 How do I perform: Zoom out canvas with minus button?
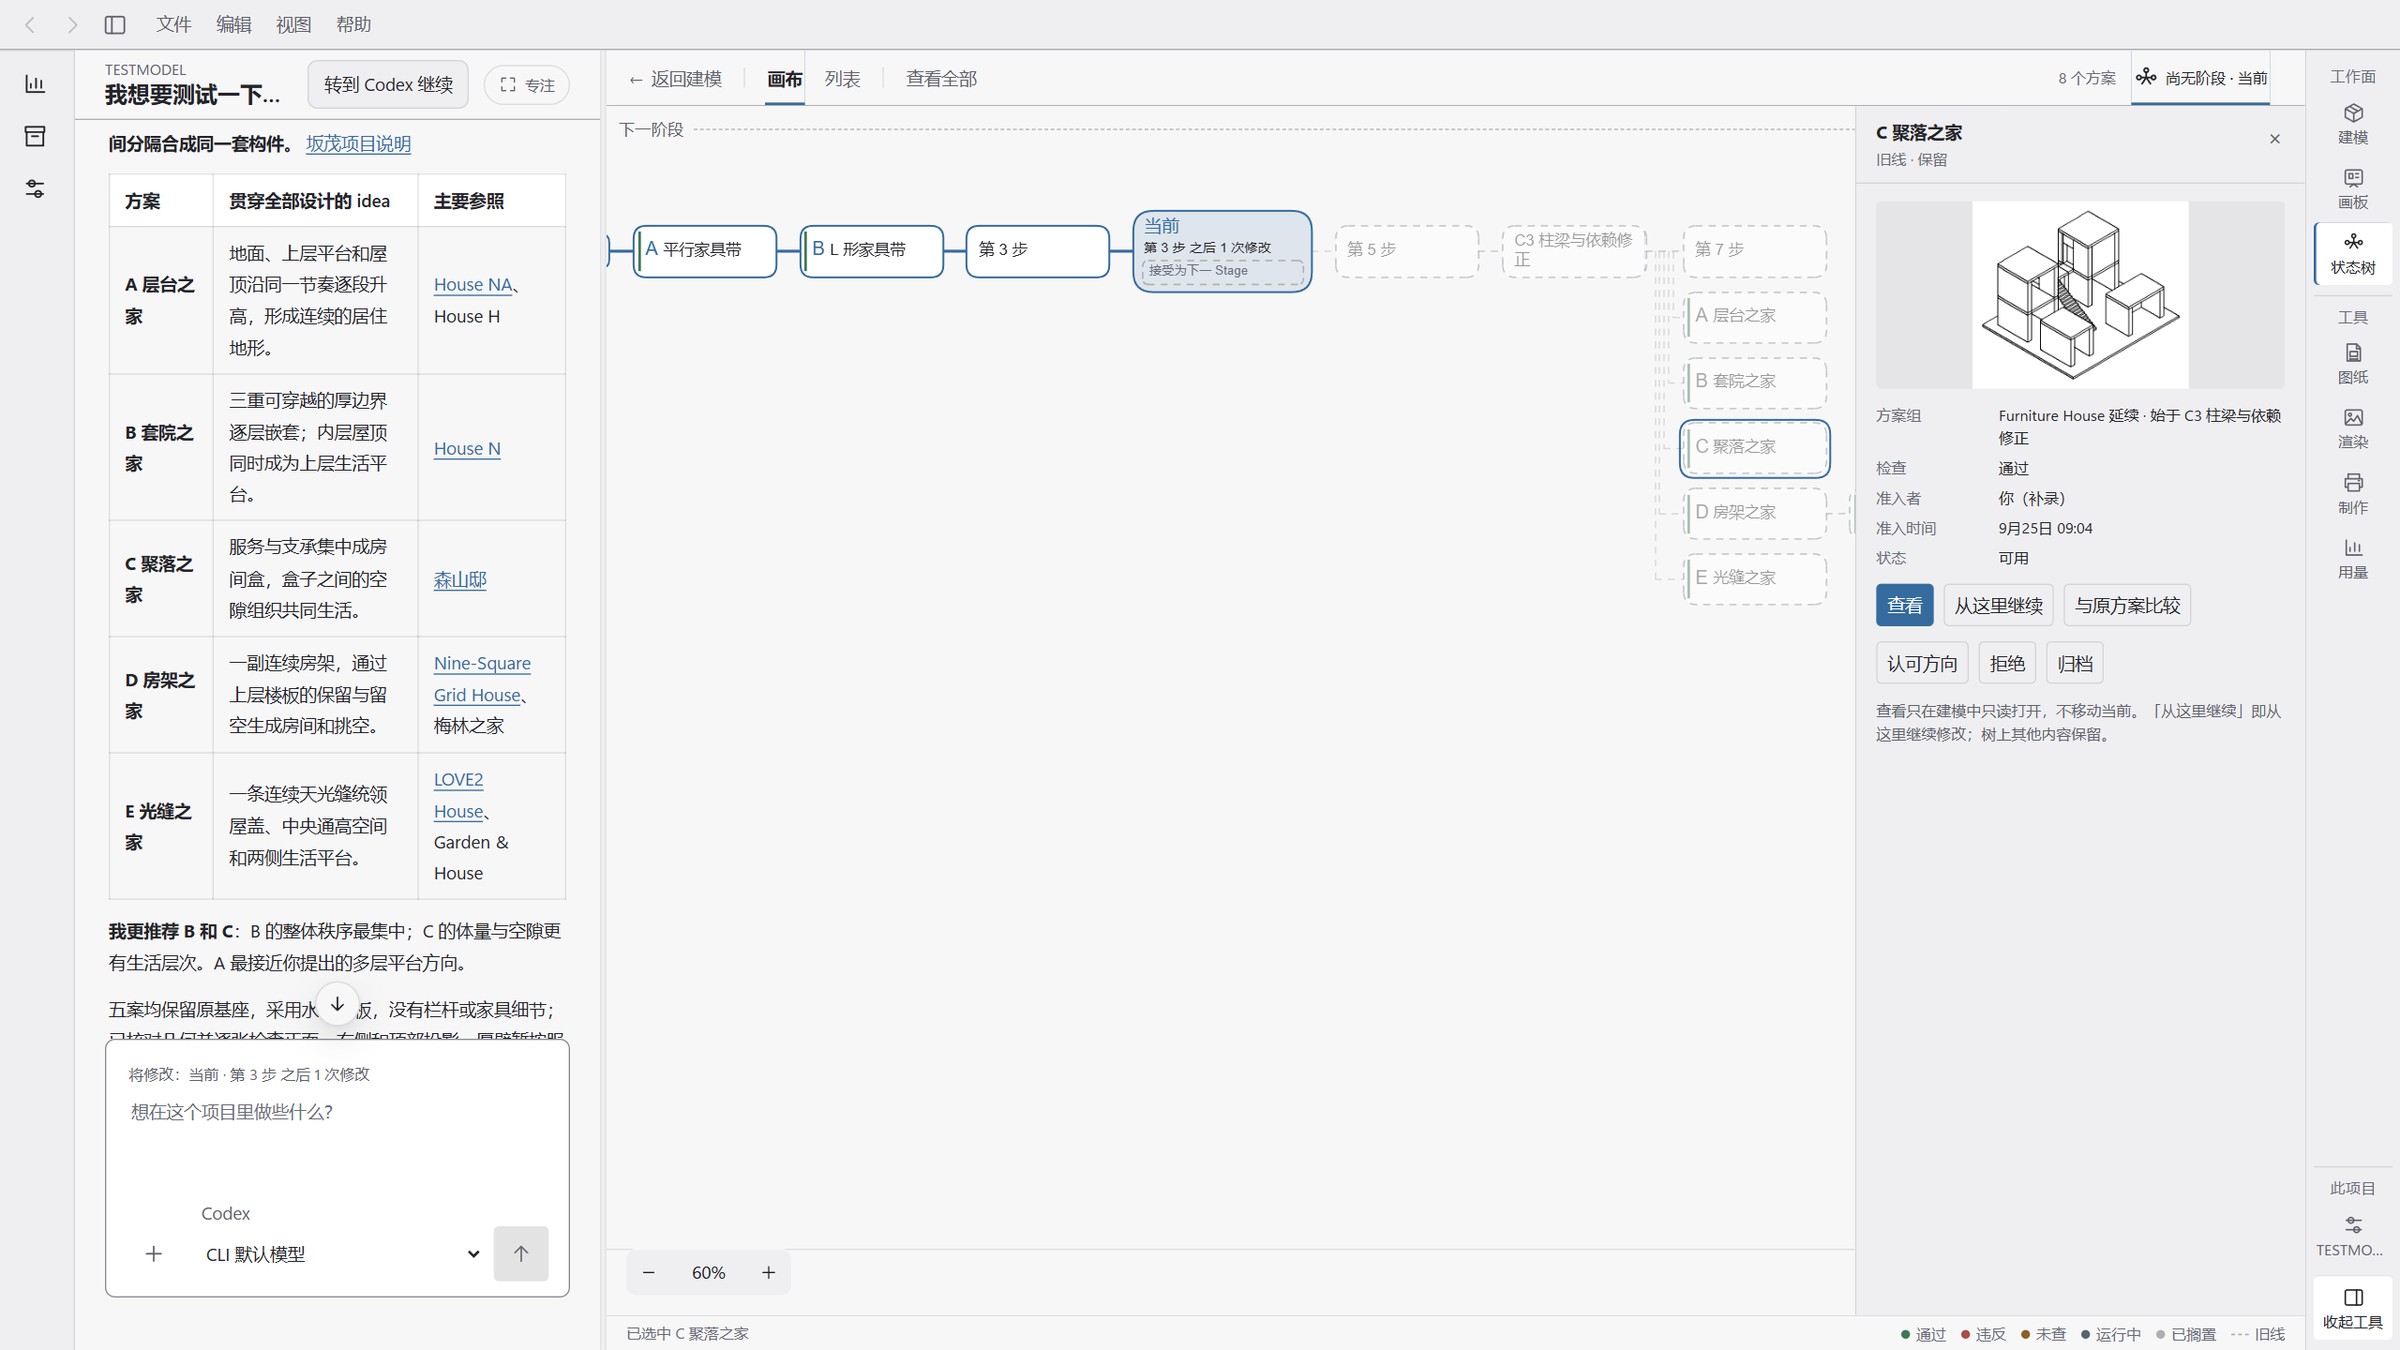coord(649,1272)
